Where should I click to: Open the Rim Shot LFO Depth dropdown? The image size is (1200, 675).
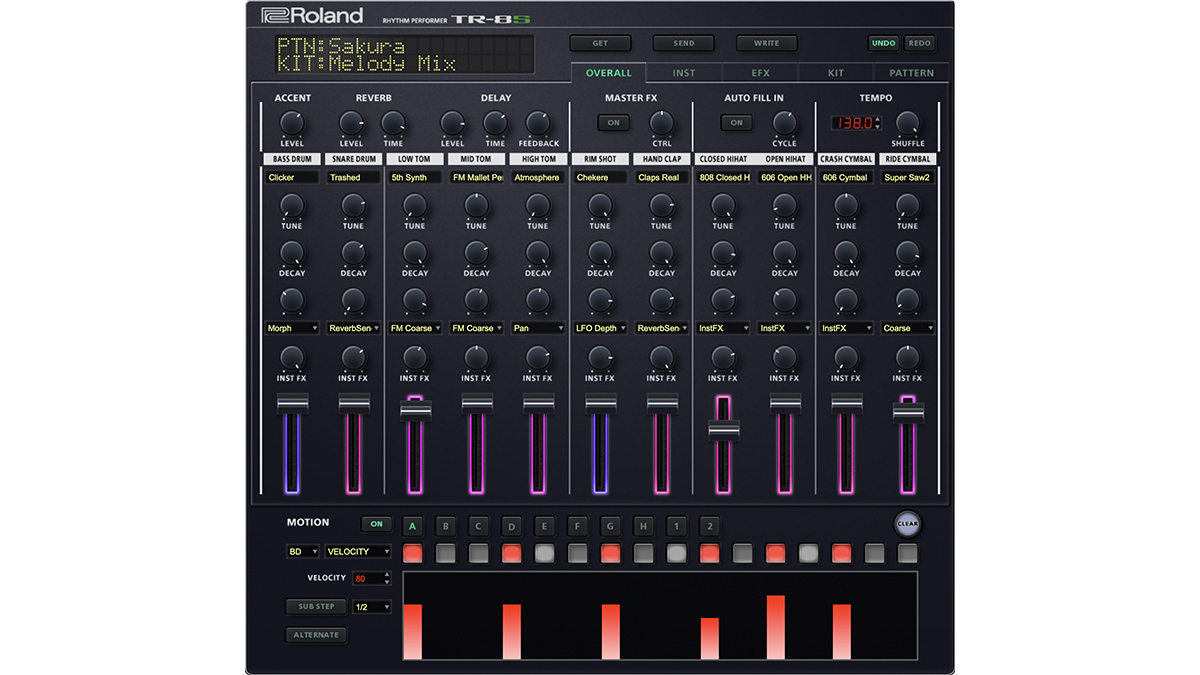[600, 328]
